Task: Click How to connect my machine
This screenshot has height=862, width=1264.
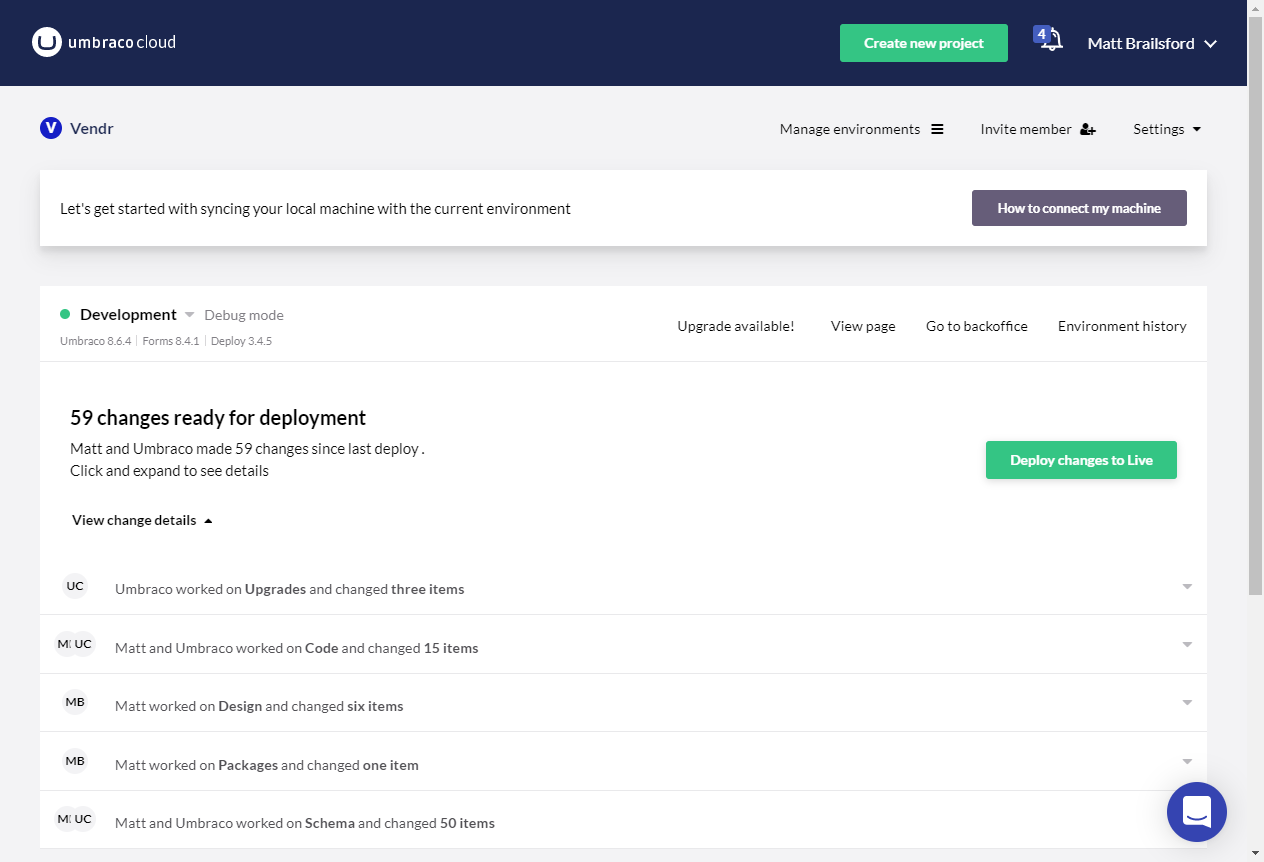Action: (1079, 208)
